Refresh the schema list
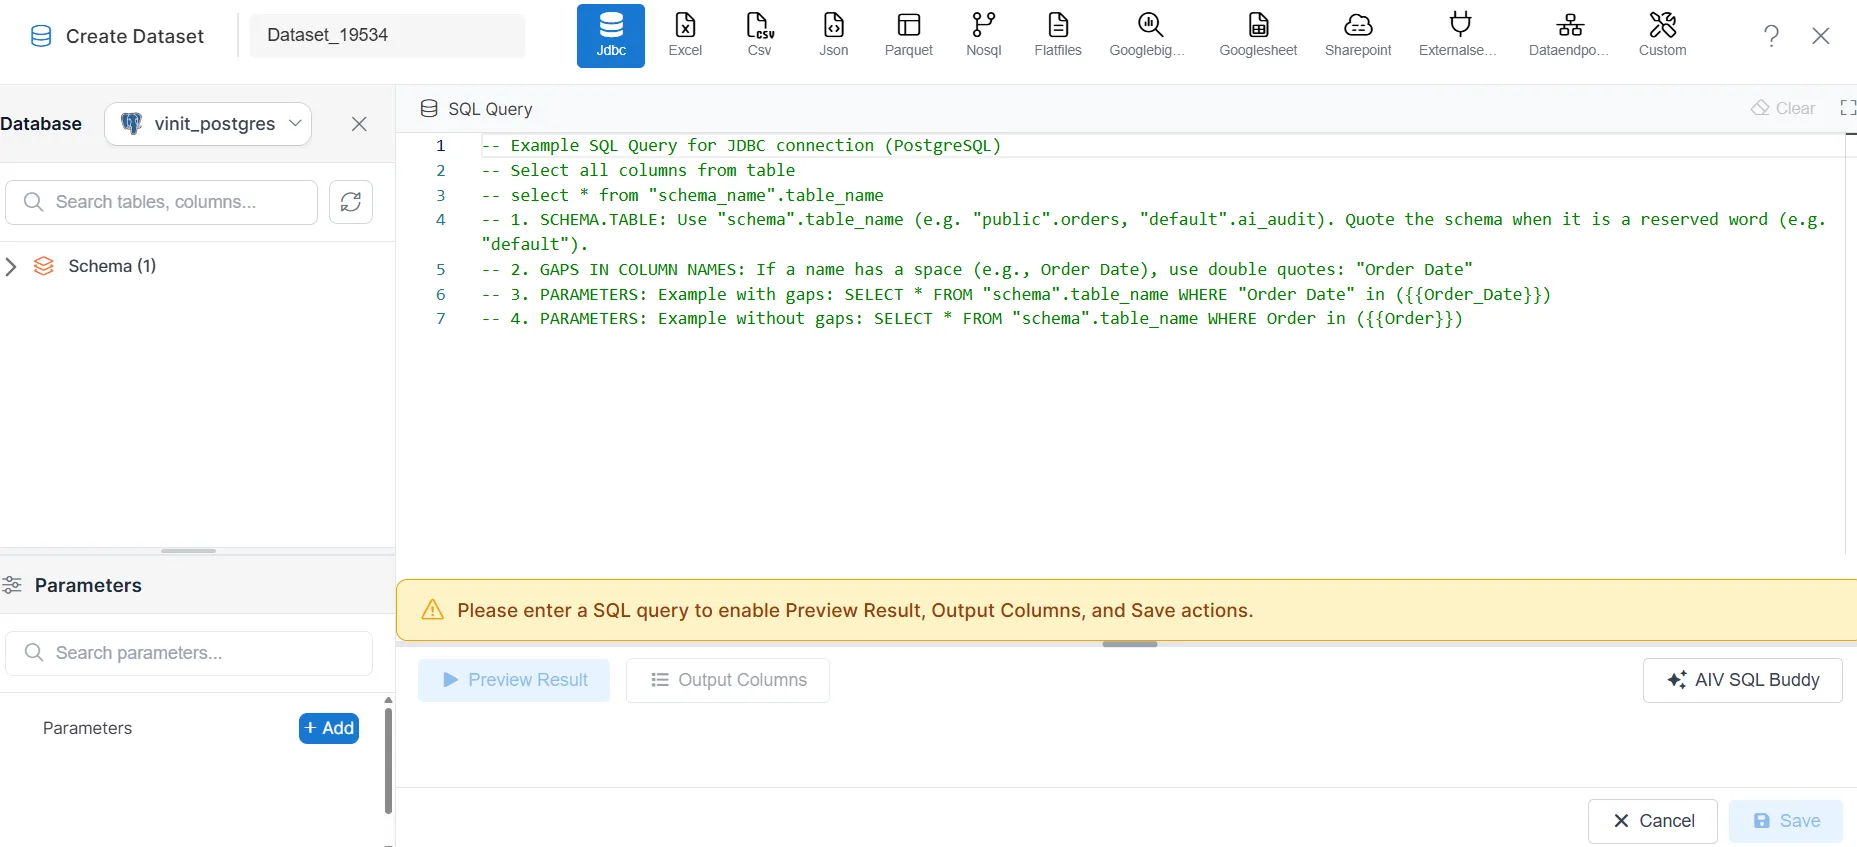 click(x=351, y=202)
